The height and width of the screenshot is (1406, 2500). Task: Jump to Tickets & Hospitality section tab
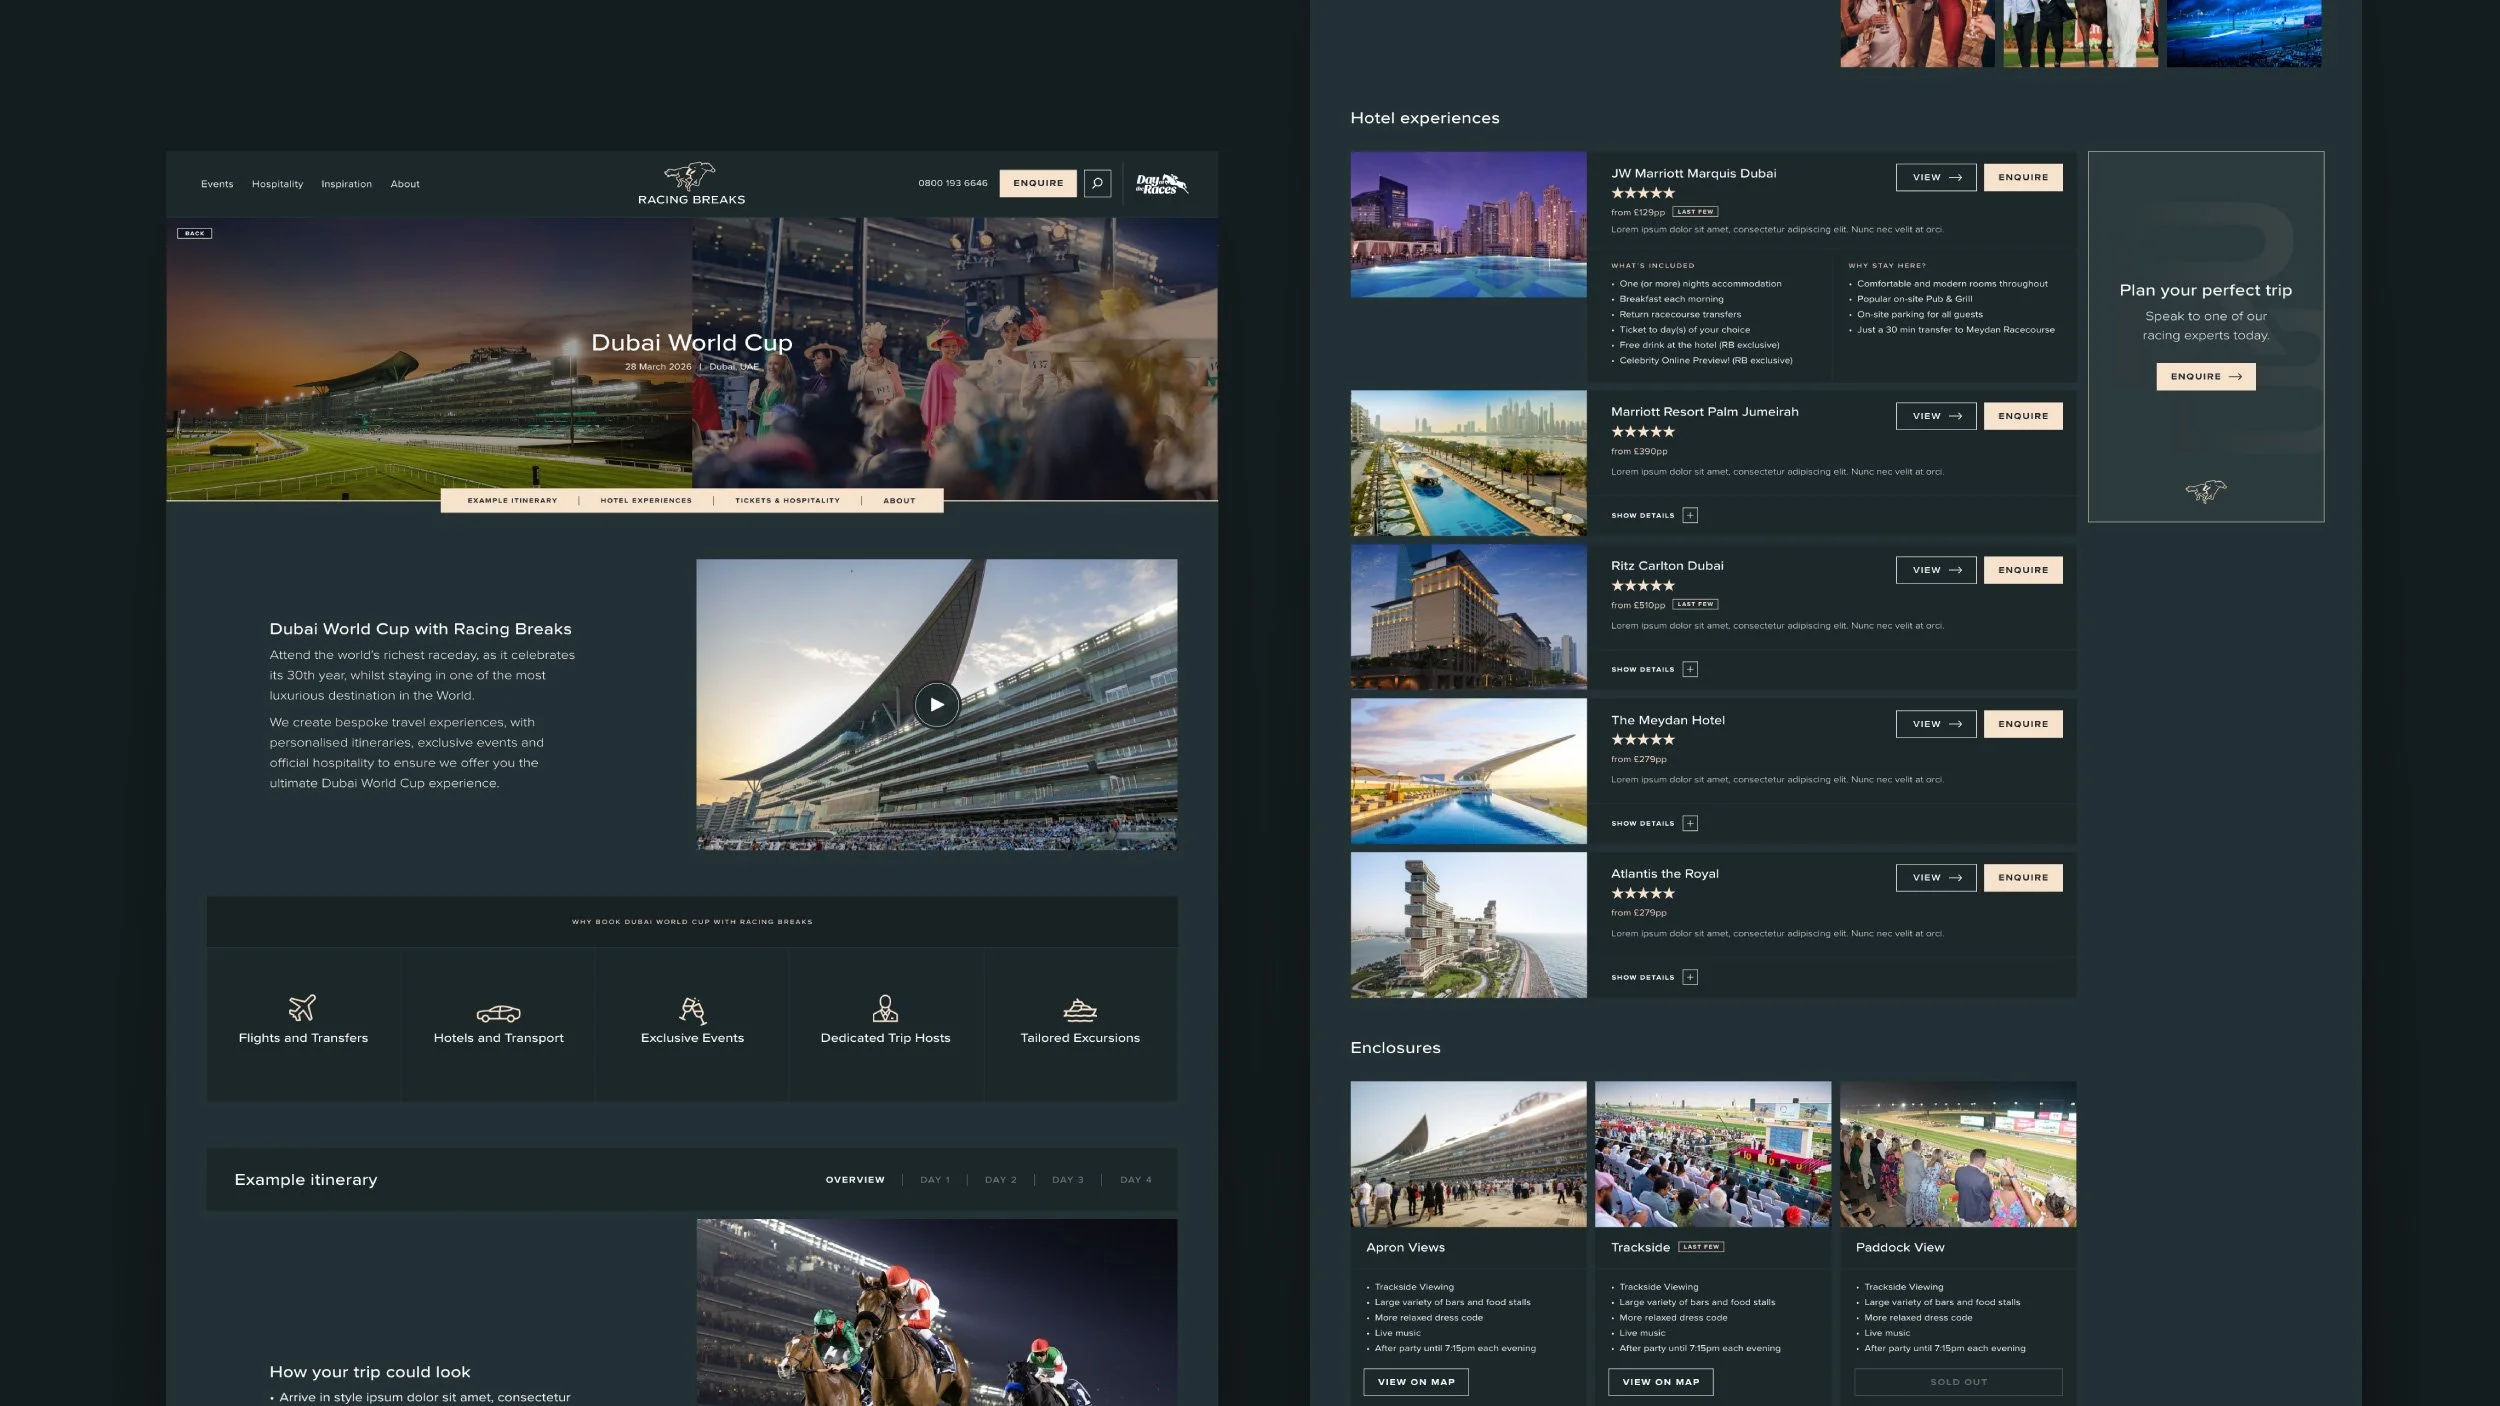pos(787,501)
